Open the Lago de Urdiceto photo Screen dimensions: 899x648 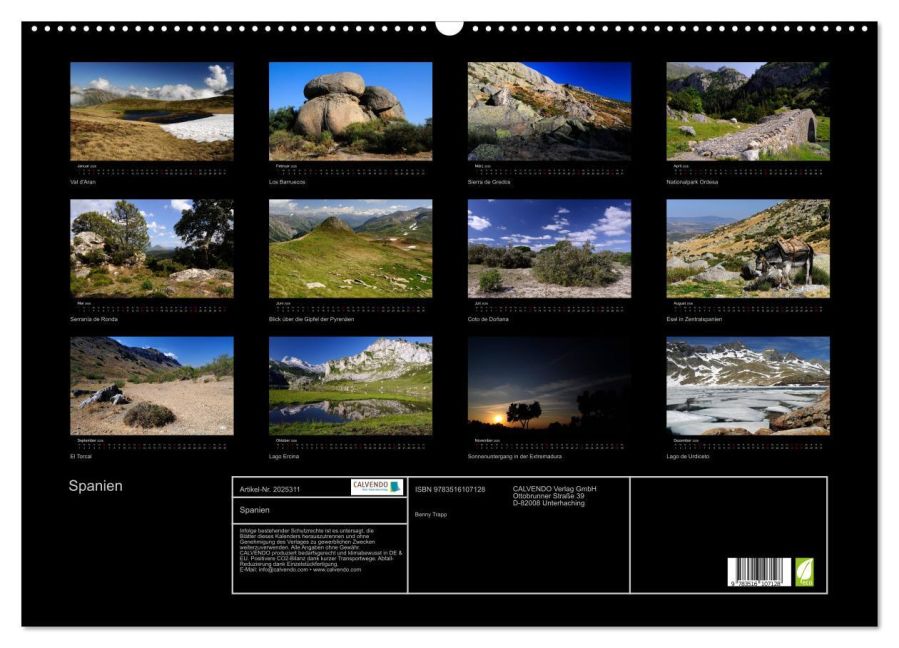[748, 386]
